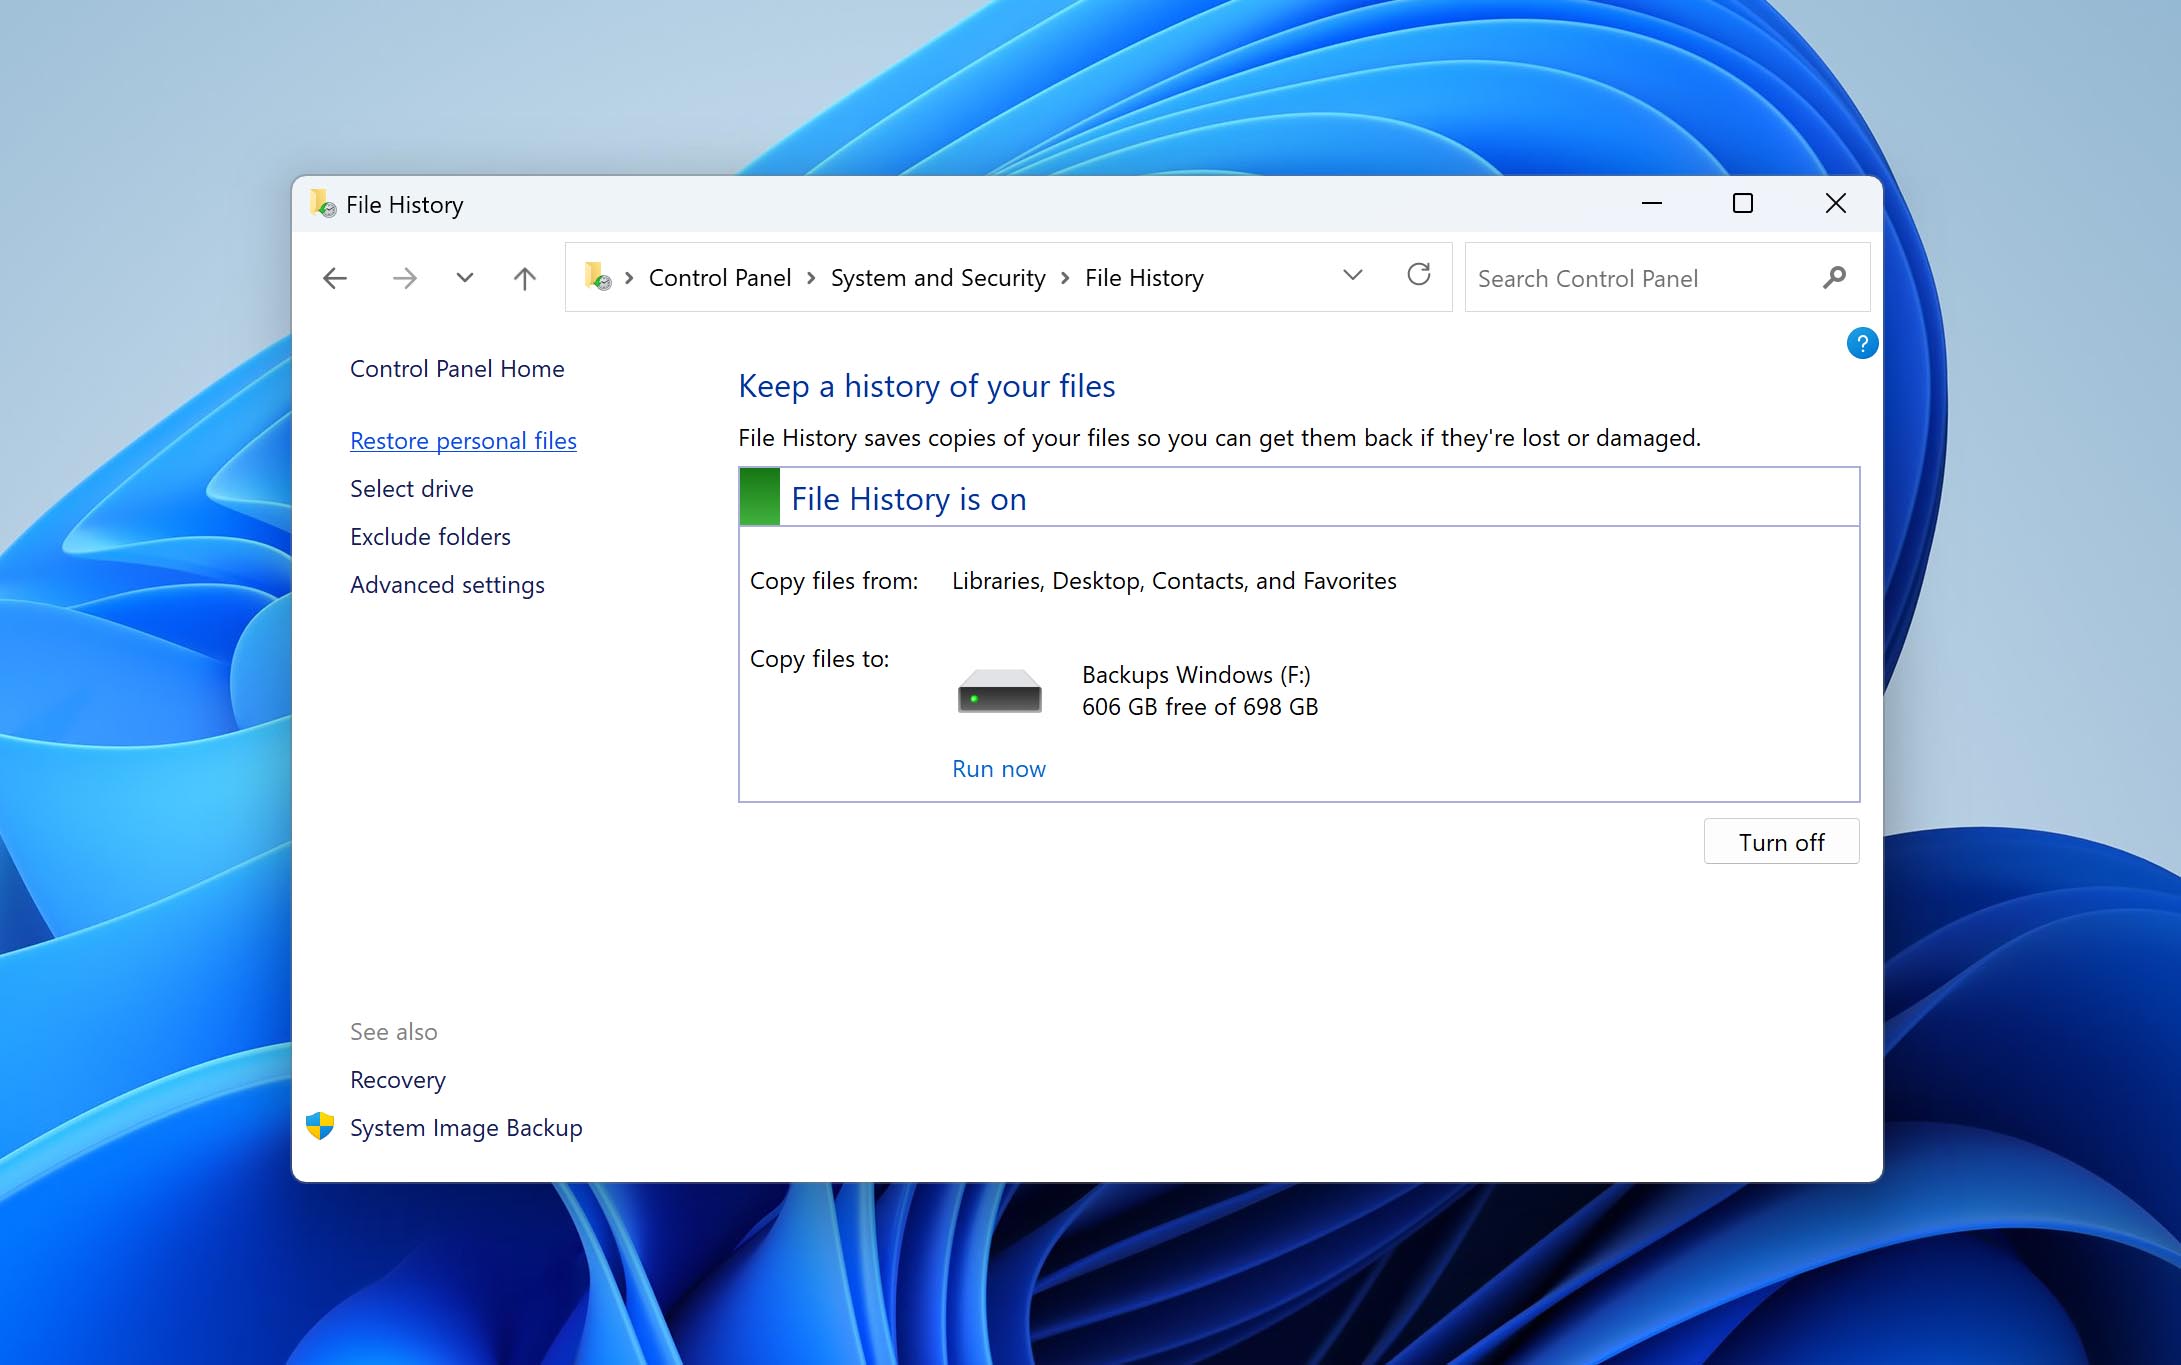Refresh the File History page
This screenshot has width=2181, height=1365.
(x=1419, y=276)
